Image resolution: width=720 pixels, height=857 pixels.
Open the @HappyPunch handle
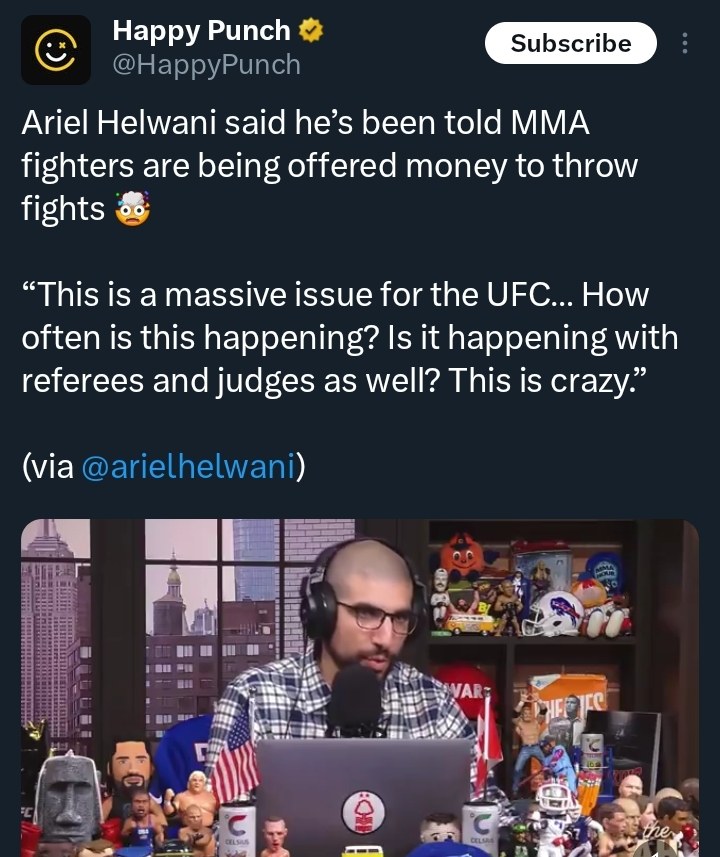pos(207,64)
